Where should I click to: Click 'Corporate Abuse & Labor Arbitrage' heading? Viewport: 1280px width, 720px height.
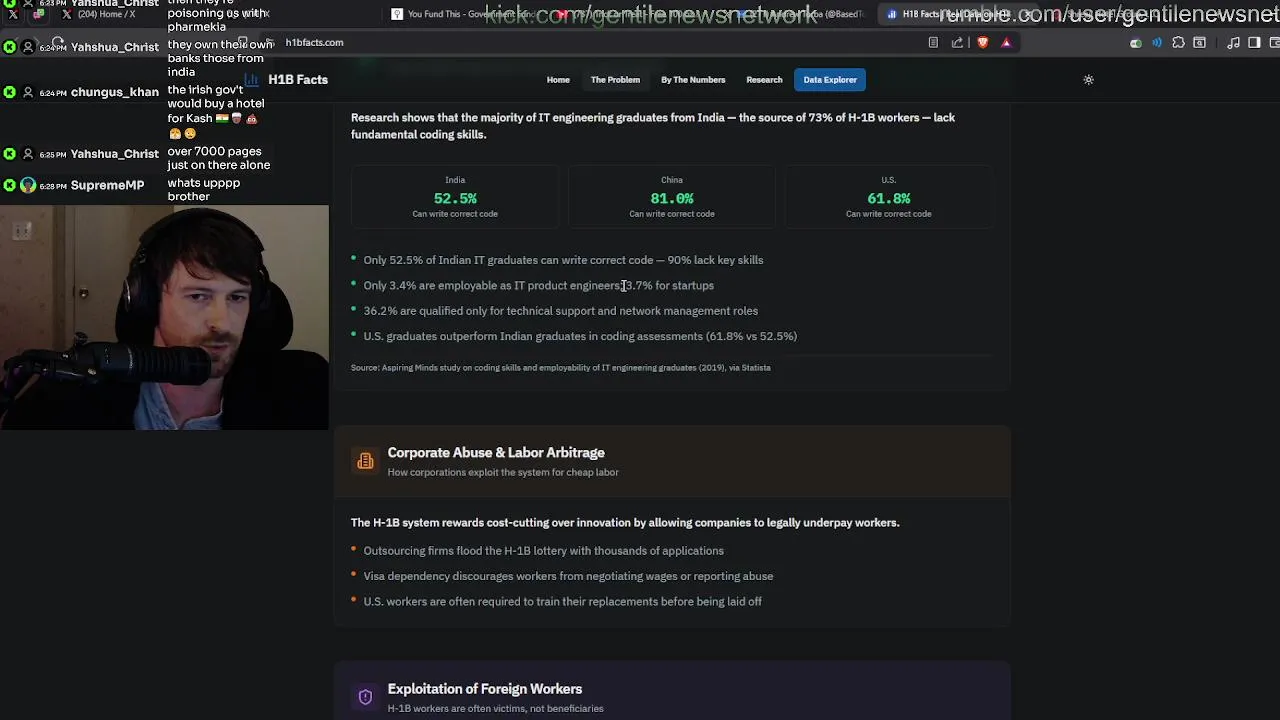point(496,453)
